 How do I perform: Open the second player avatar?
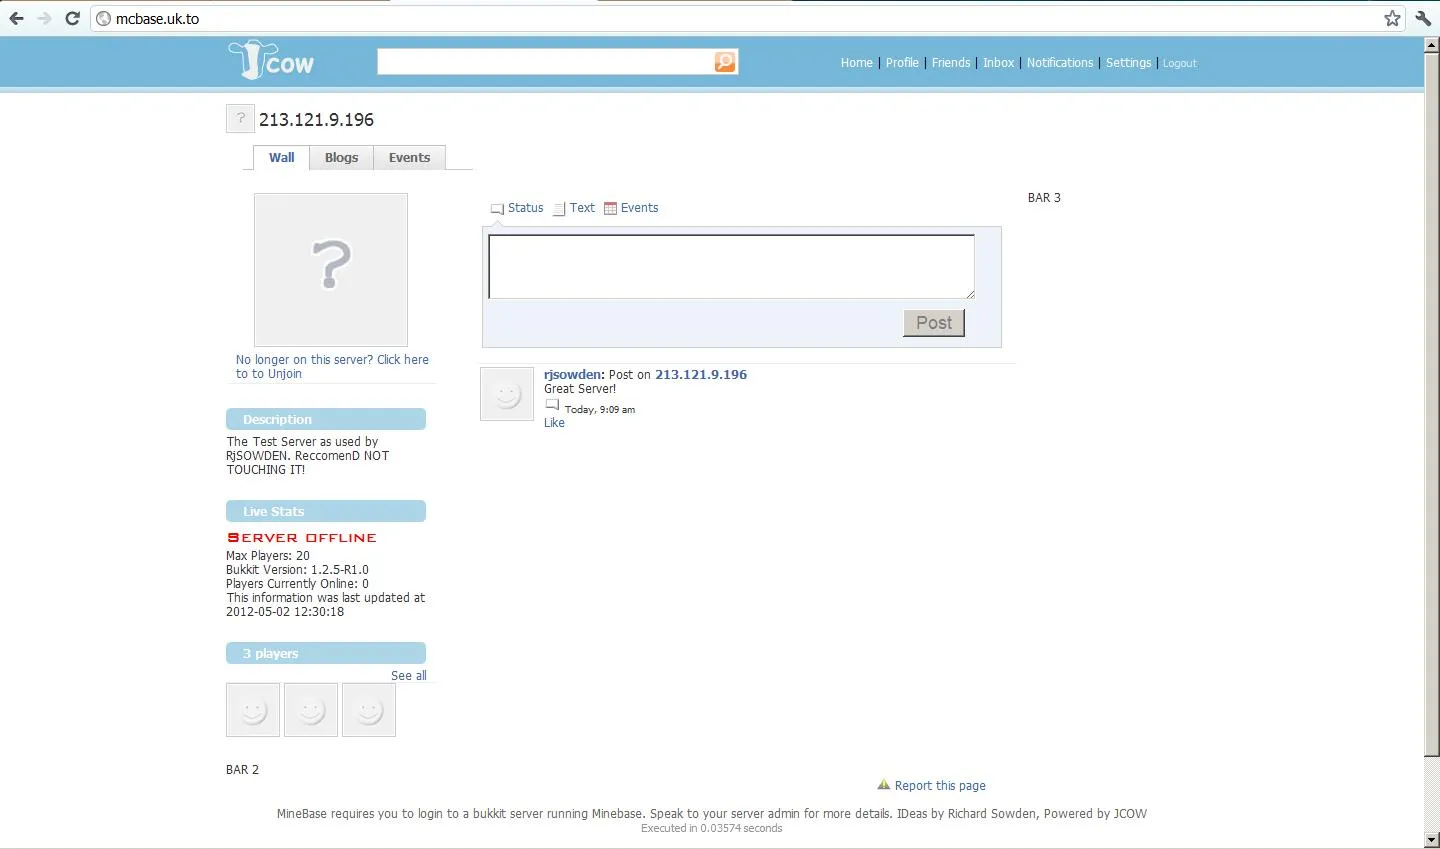tap(311, 710)
